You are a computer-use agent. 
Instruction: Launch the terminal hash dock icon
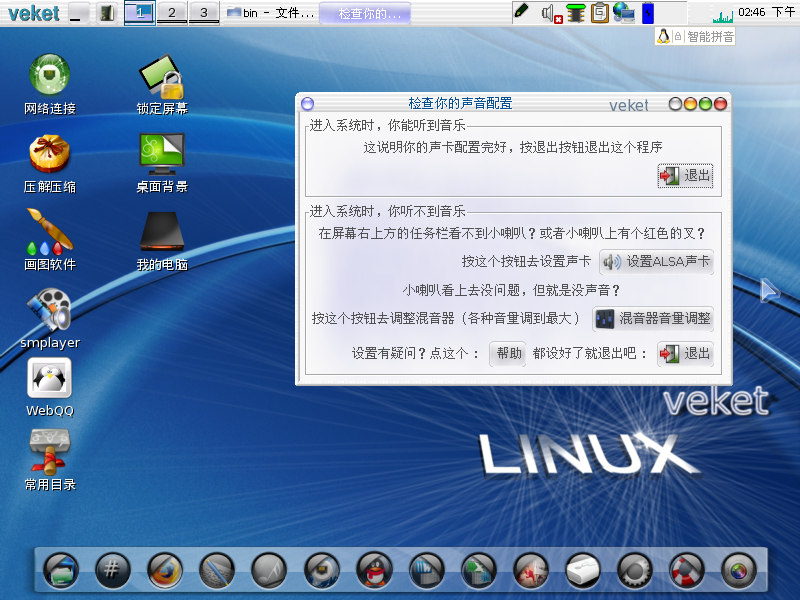coord(113,570)
